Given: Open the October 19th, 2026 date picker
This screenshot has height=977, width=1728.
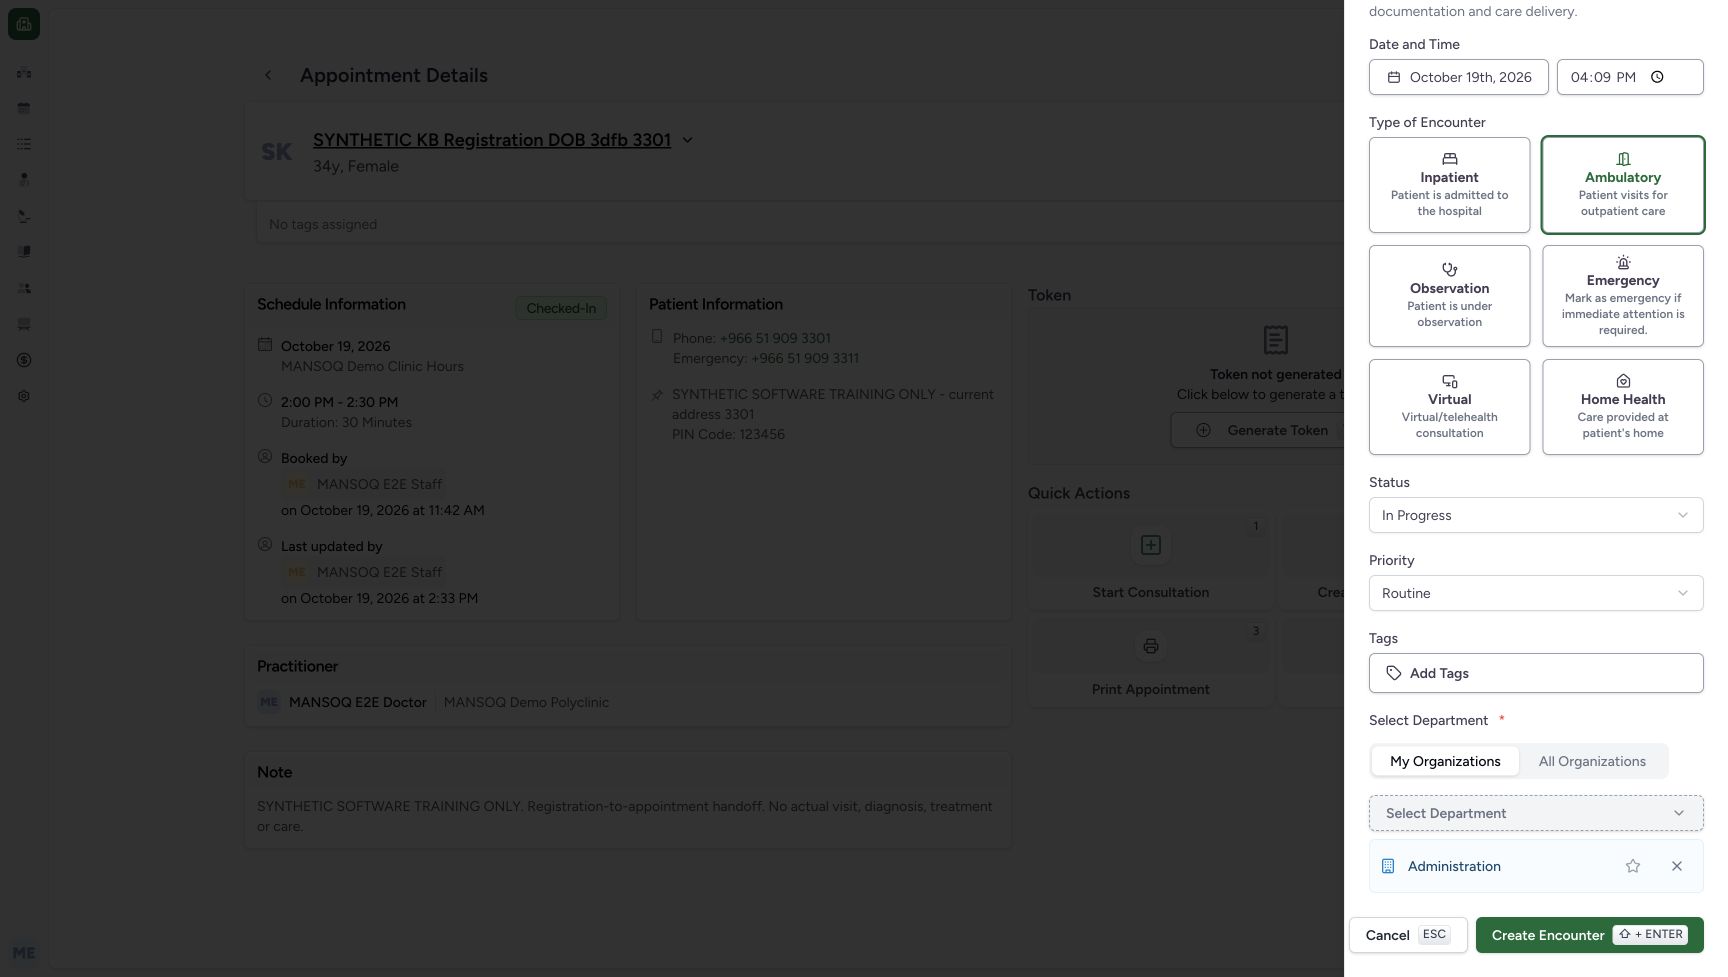Looking at the screenshot, I should pos(1459,77).
